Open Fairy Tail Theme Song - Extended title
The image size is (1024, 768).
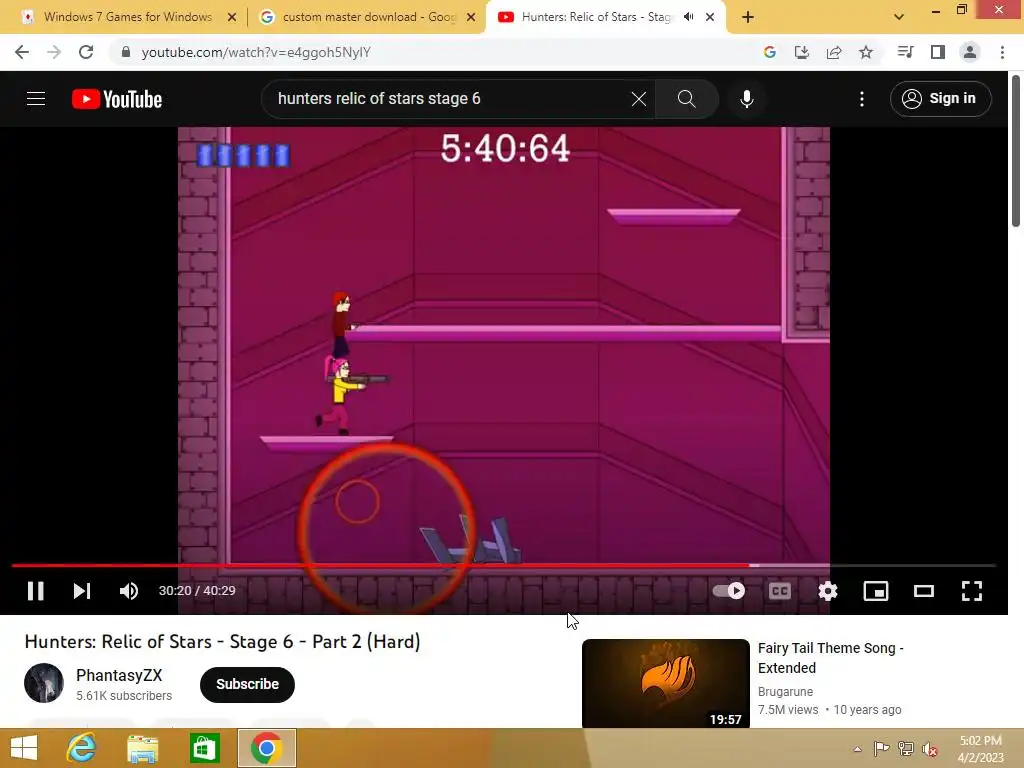click(830, 658)
